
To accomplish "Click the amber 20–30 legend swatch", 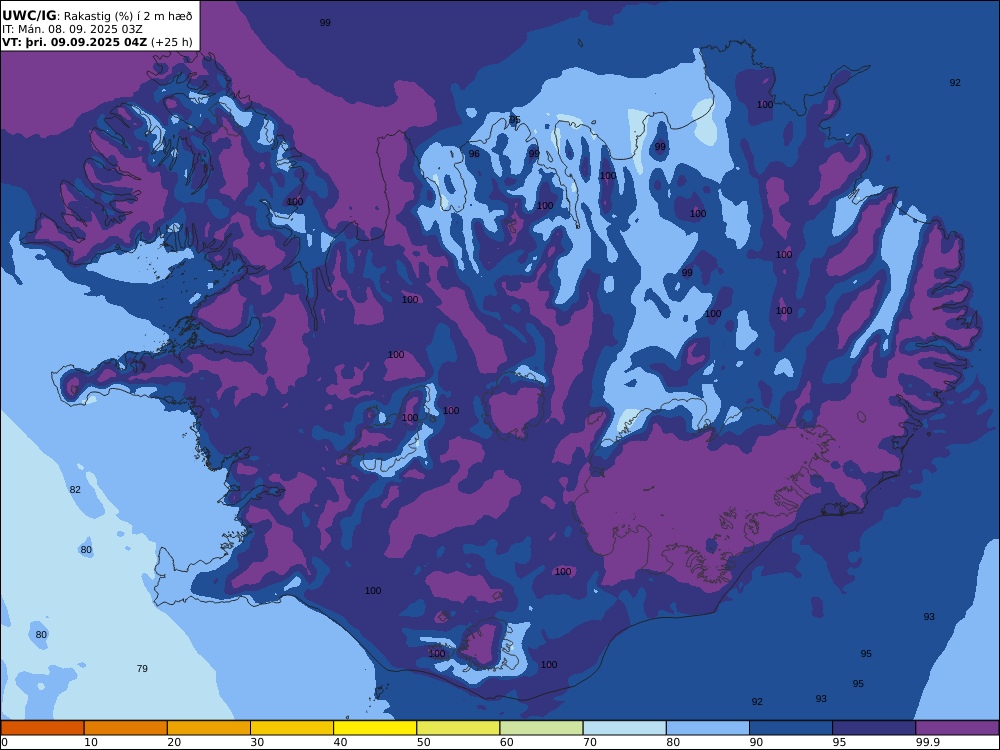I will (209, 728).
